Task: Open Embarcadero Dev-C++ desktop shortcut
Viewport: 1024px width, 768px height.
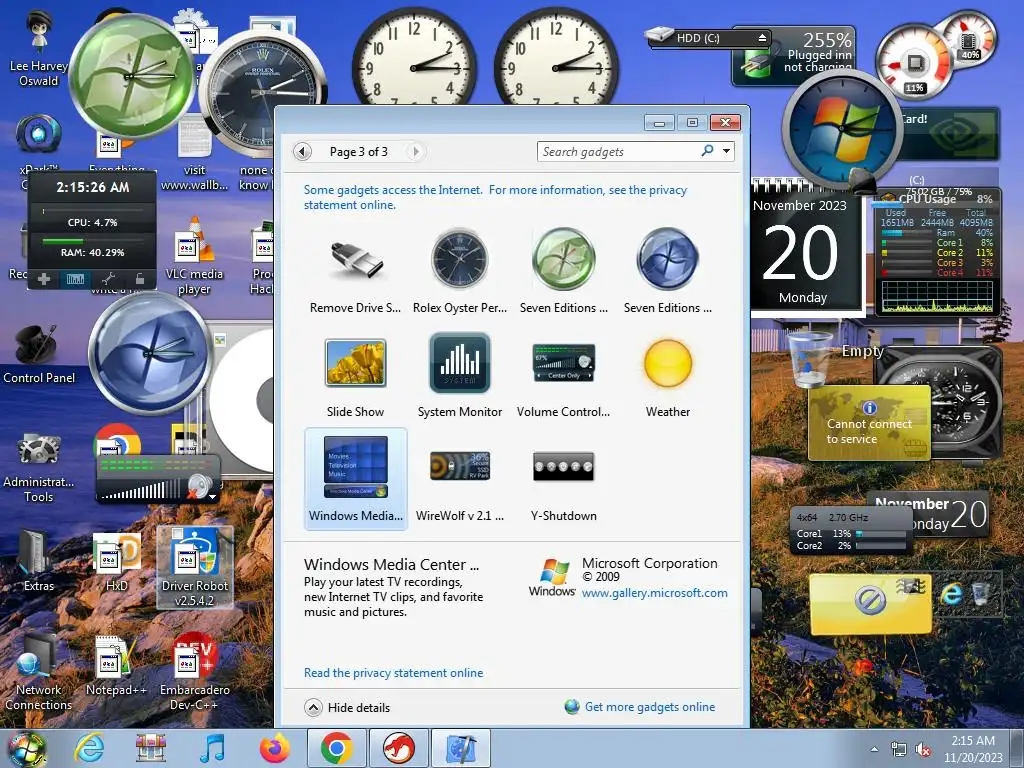Action: 195,673
